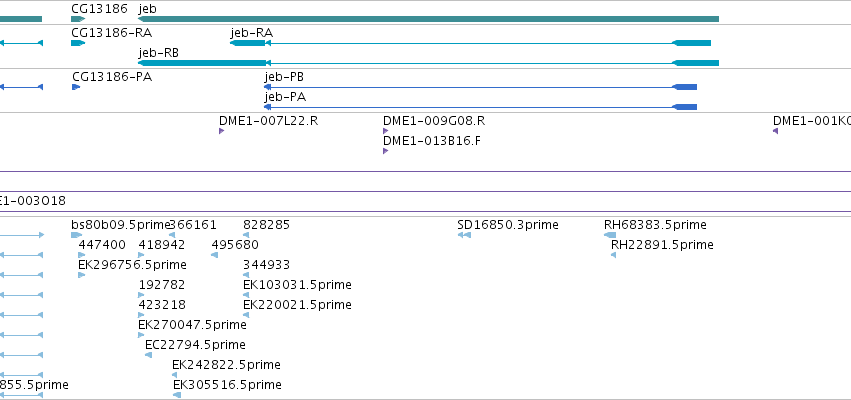This screenshot has height=400, width=851.
Task: Select the CG13186-PA protein arrow
Action: [76, 87]
